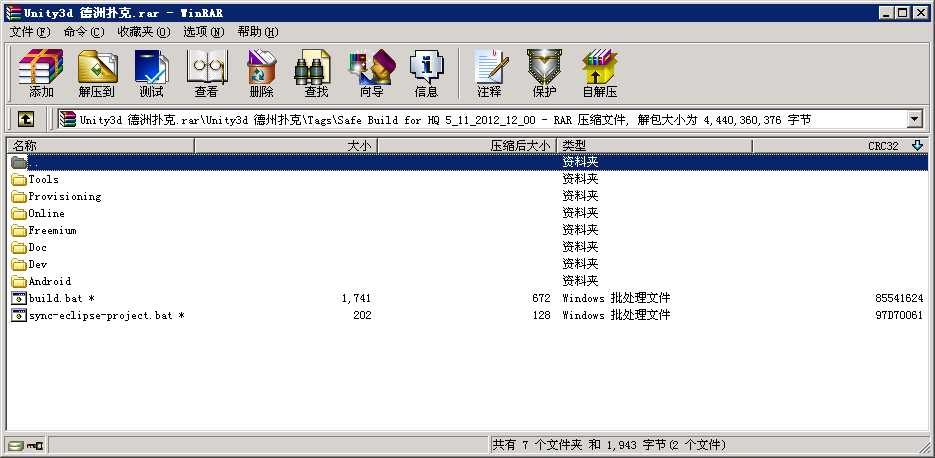Open the 命令(C) menu
This screenshot has height=458, width=935.
tap(84, 32)
